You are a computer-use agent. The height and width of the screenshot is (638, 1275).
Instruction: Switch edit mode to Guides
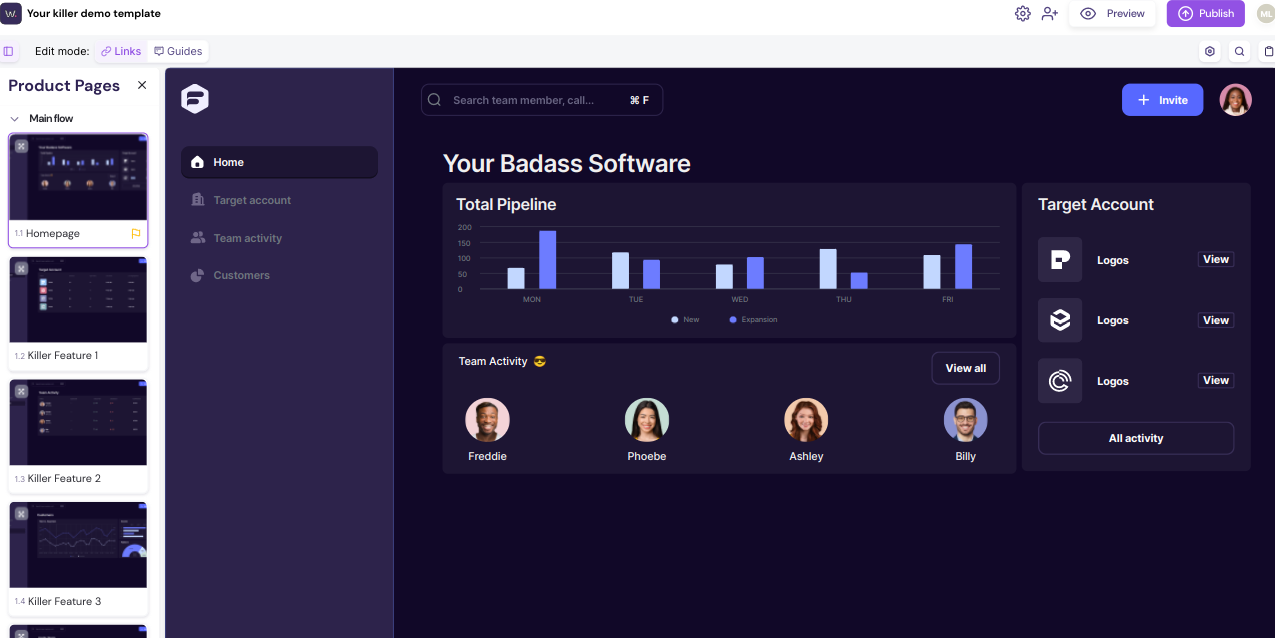[178, 51]
